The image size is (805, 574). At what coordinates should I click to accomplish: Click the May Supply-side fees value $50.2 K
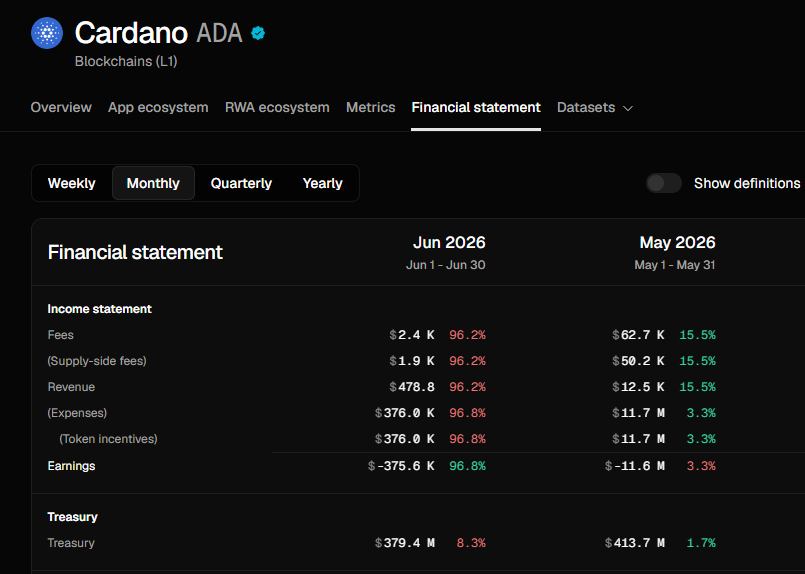(x=638, y=361)
